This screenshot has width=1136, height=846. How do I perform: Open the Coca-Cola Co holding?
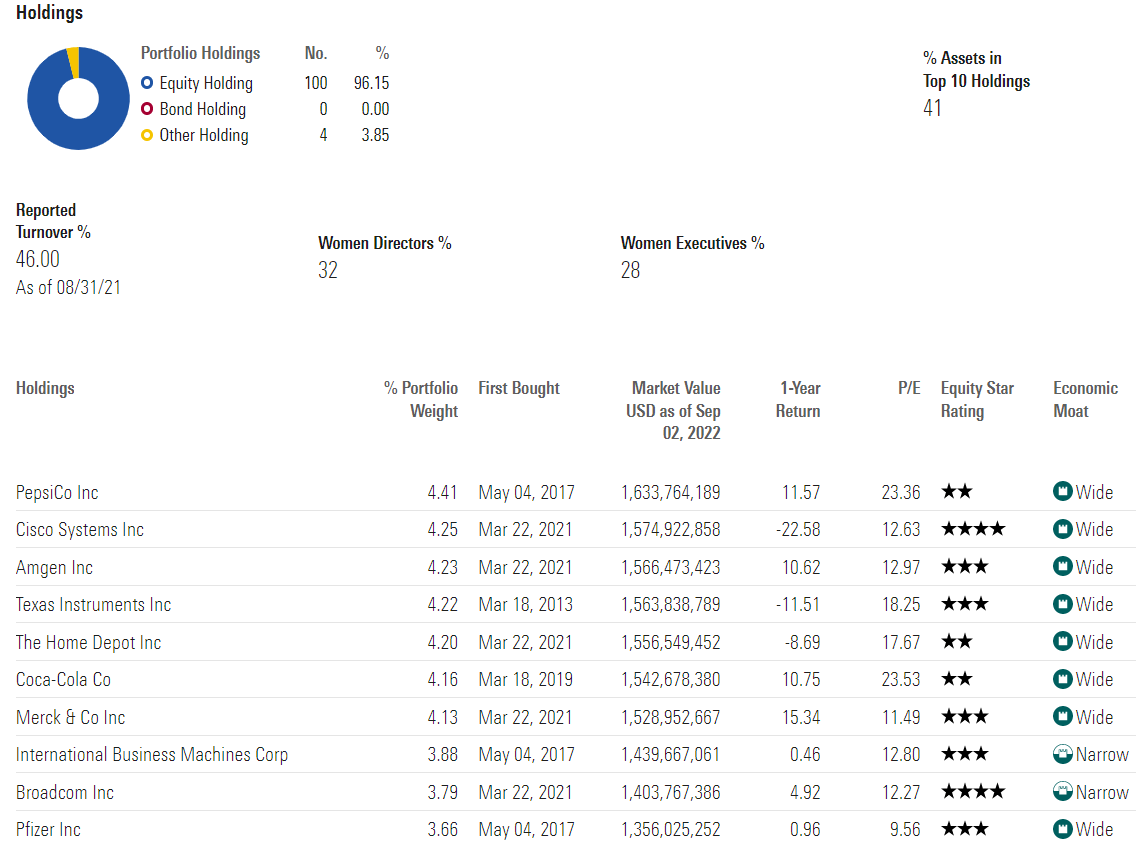tap(63, 680)
